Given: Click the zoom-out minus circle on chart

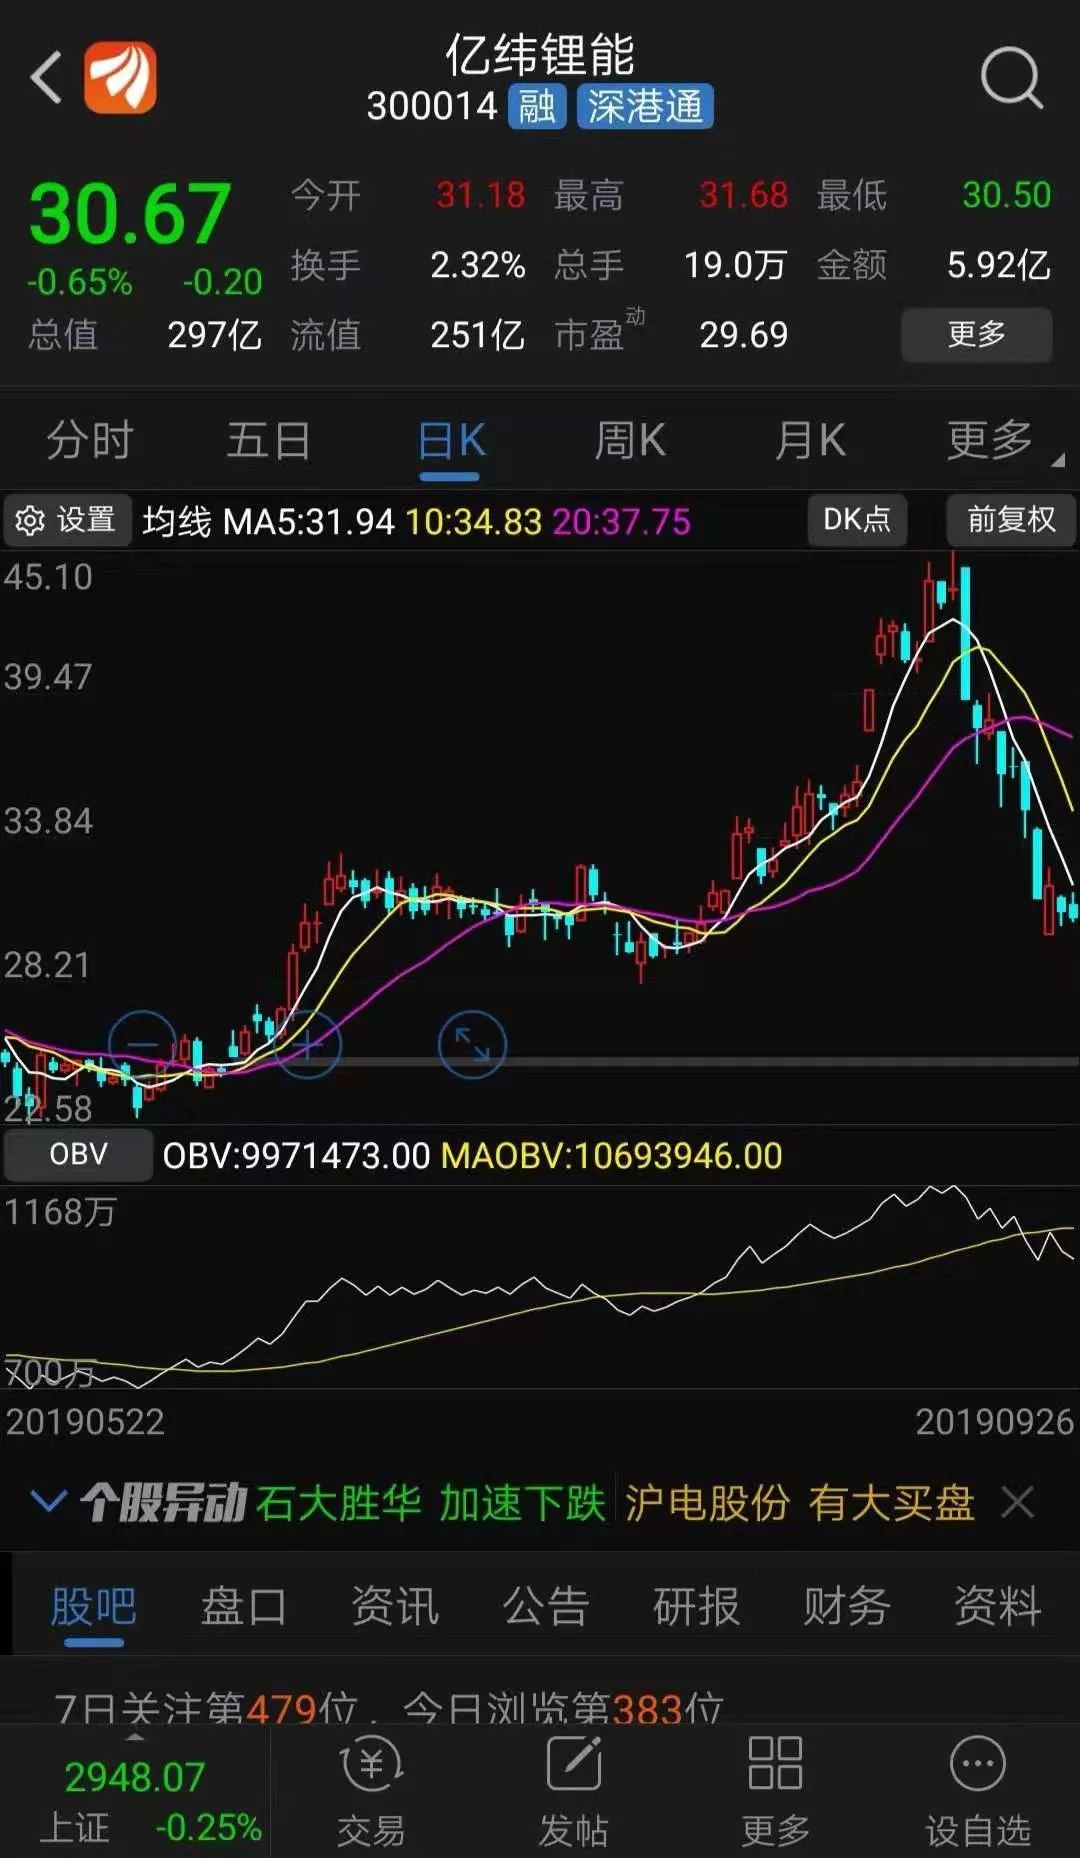Looking at the screenshot, I should point(142,1045).
